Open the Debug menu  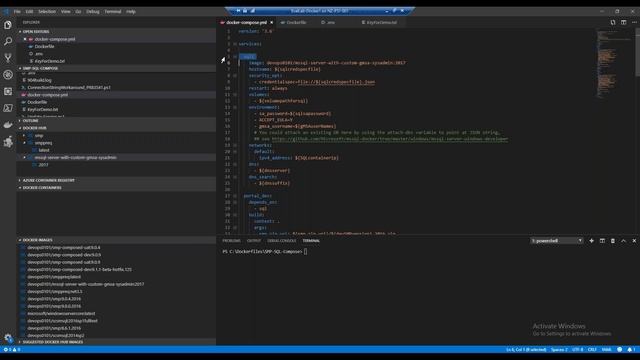pos(93,11)
